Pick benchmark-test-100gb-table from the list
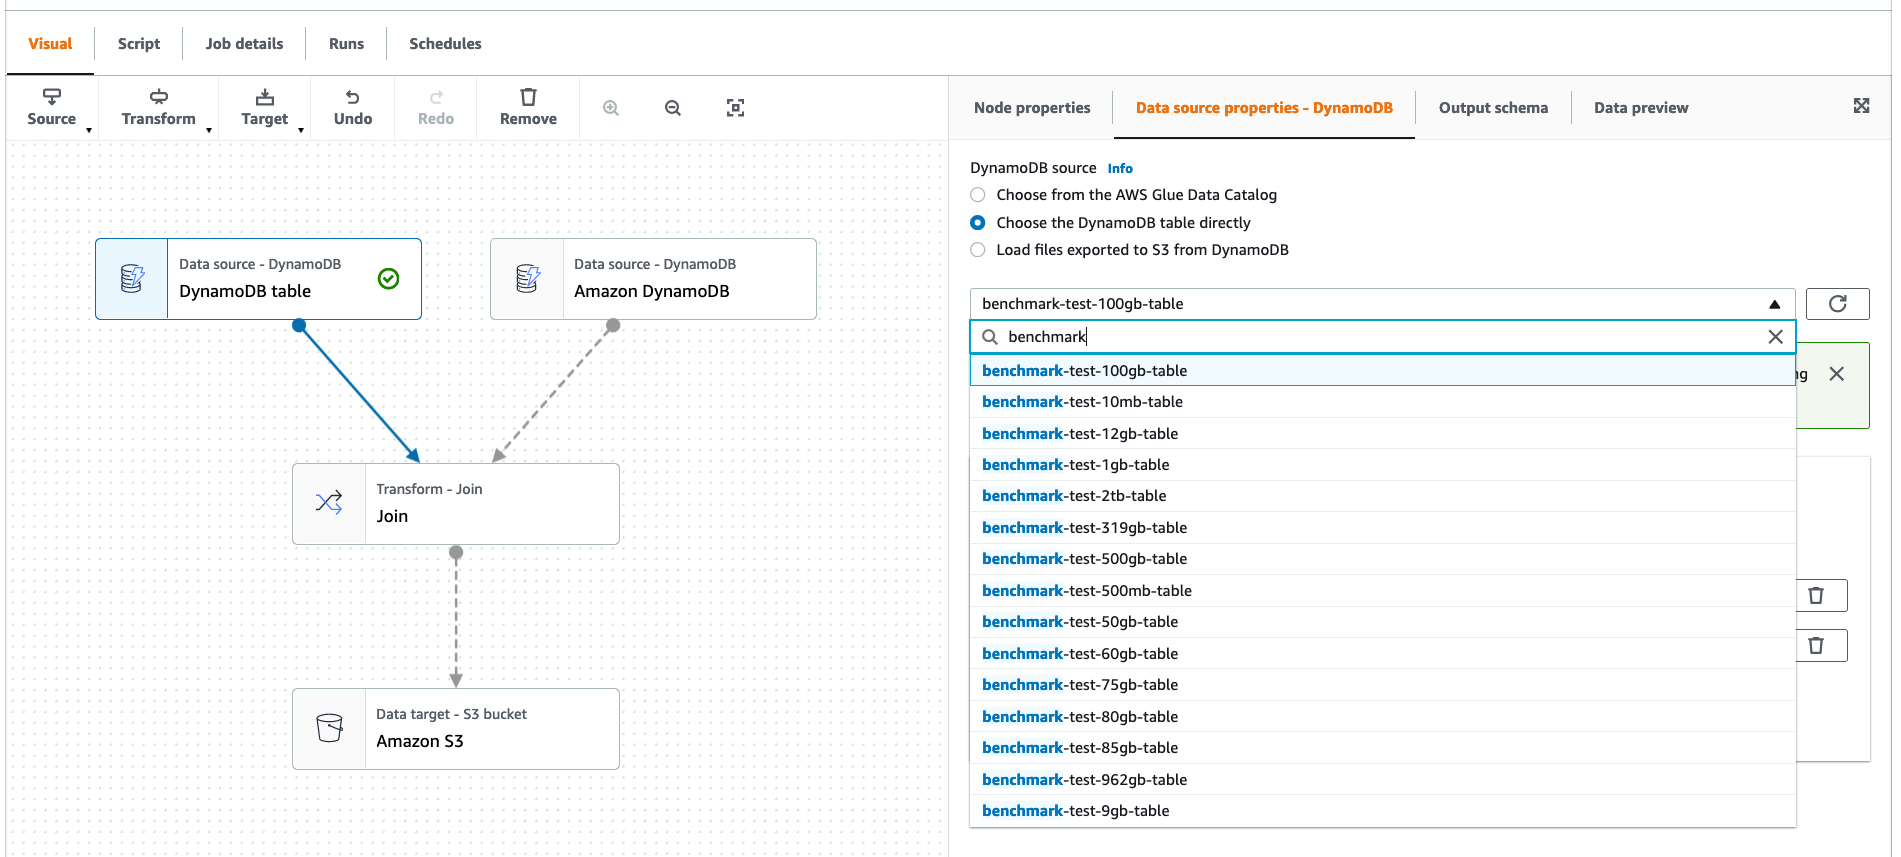 tap(1383, 371)
